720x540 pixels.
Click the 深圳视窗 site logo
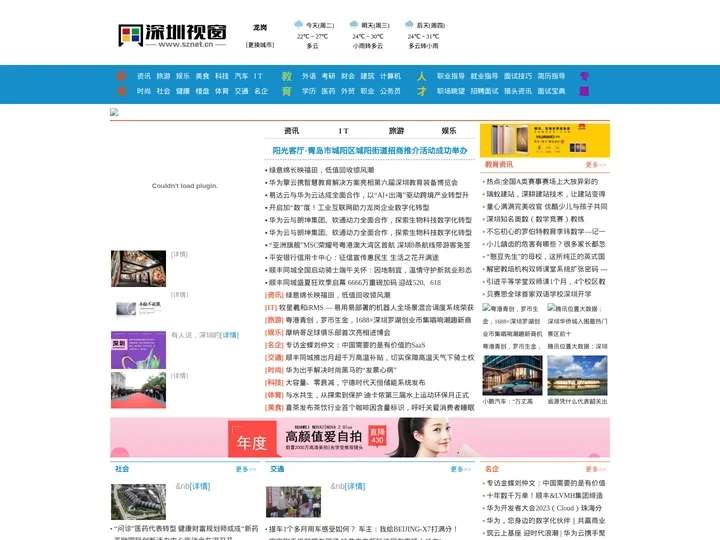click(172, 35)
